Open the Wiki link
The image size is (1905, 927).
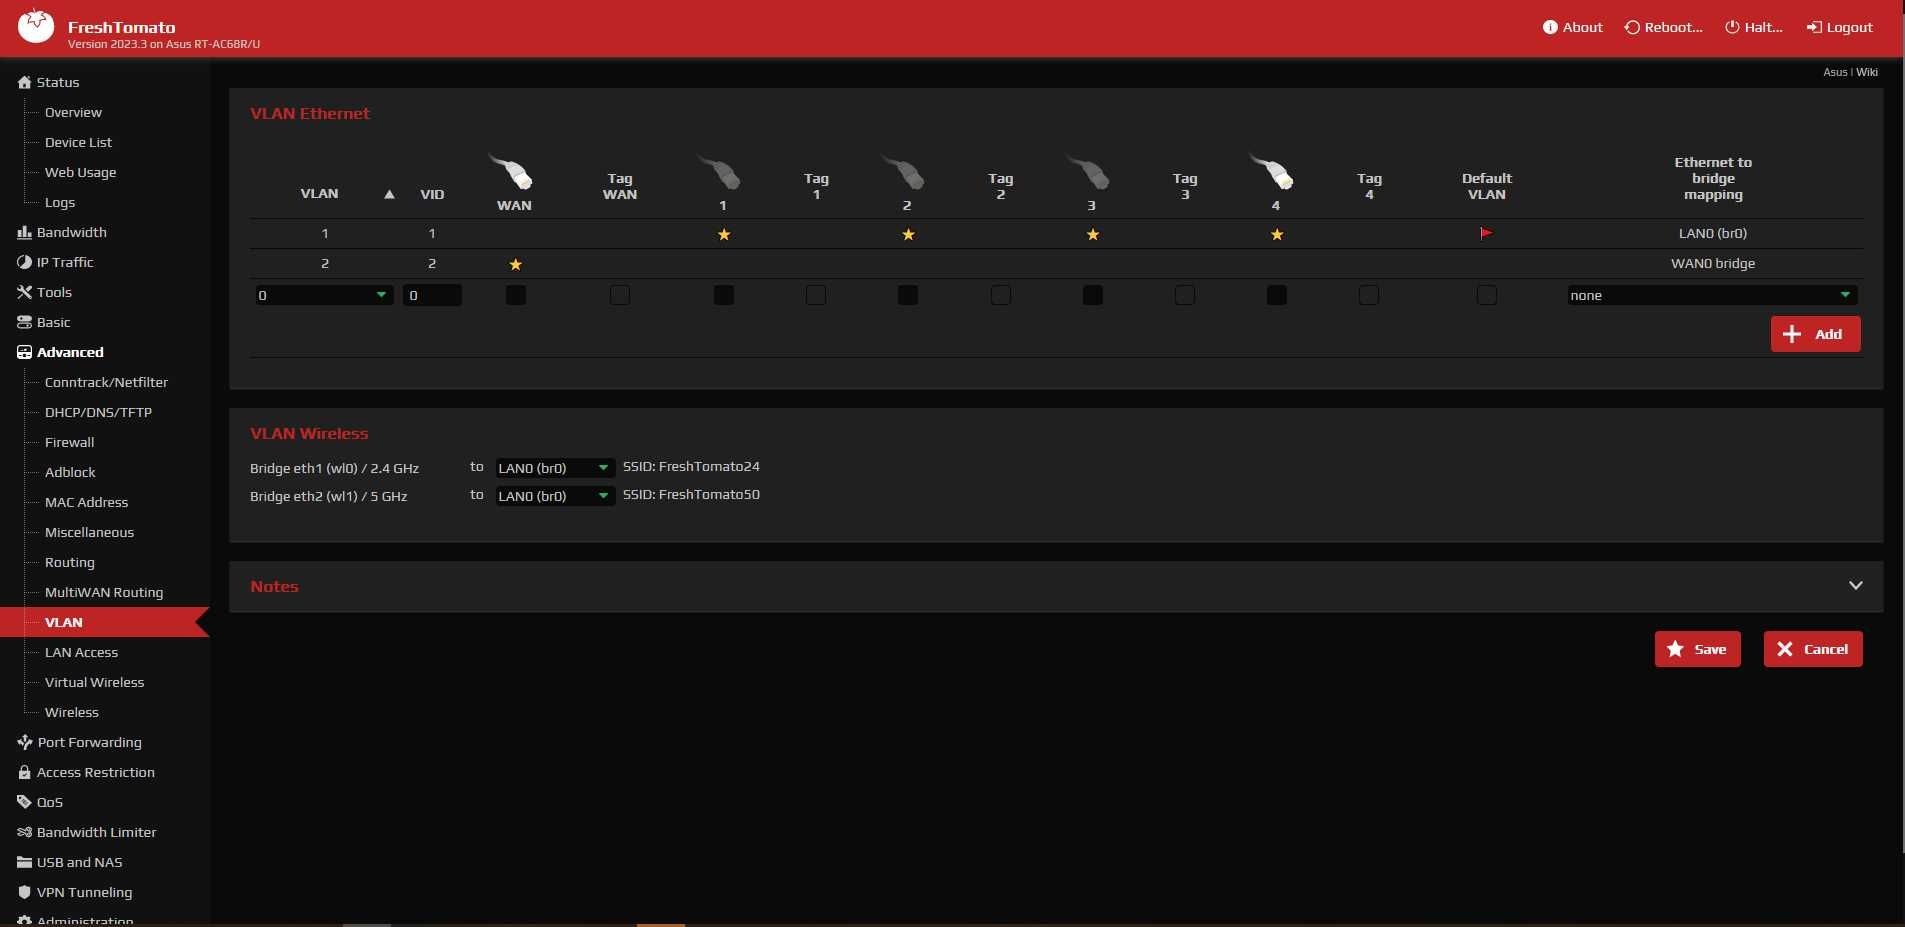pyautogui.click(x=1867, y=72)
